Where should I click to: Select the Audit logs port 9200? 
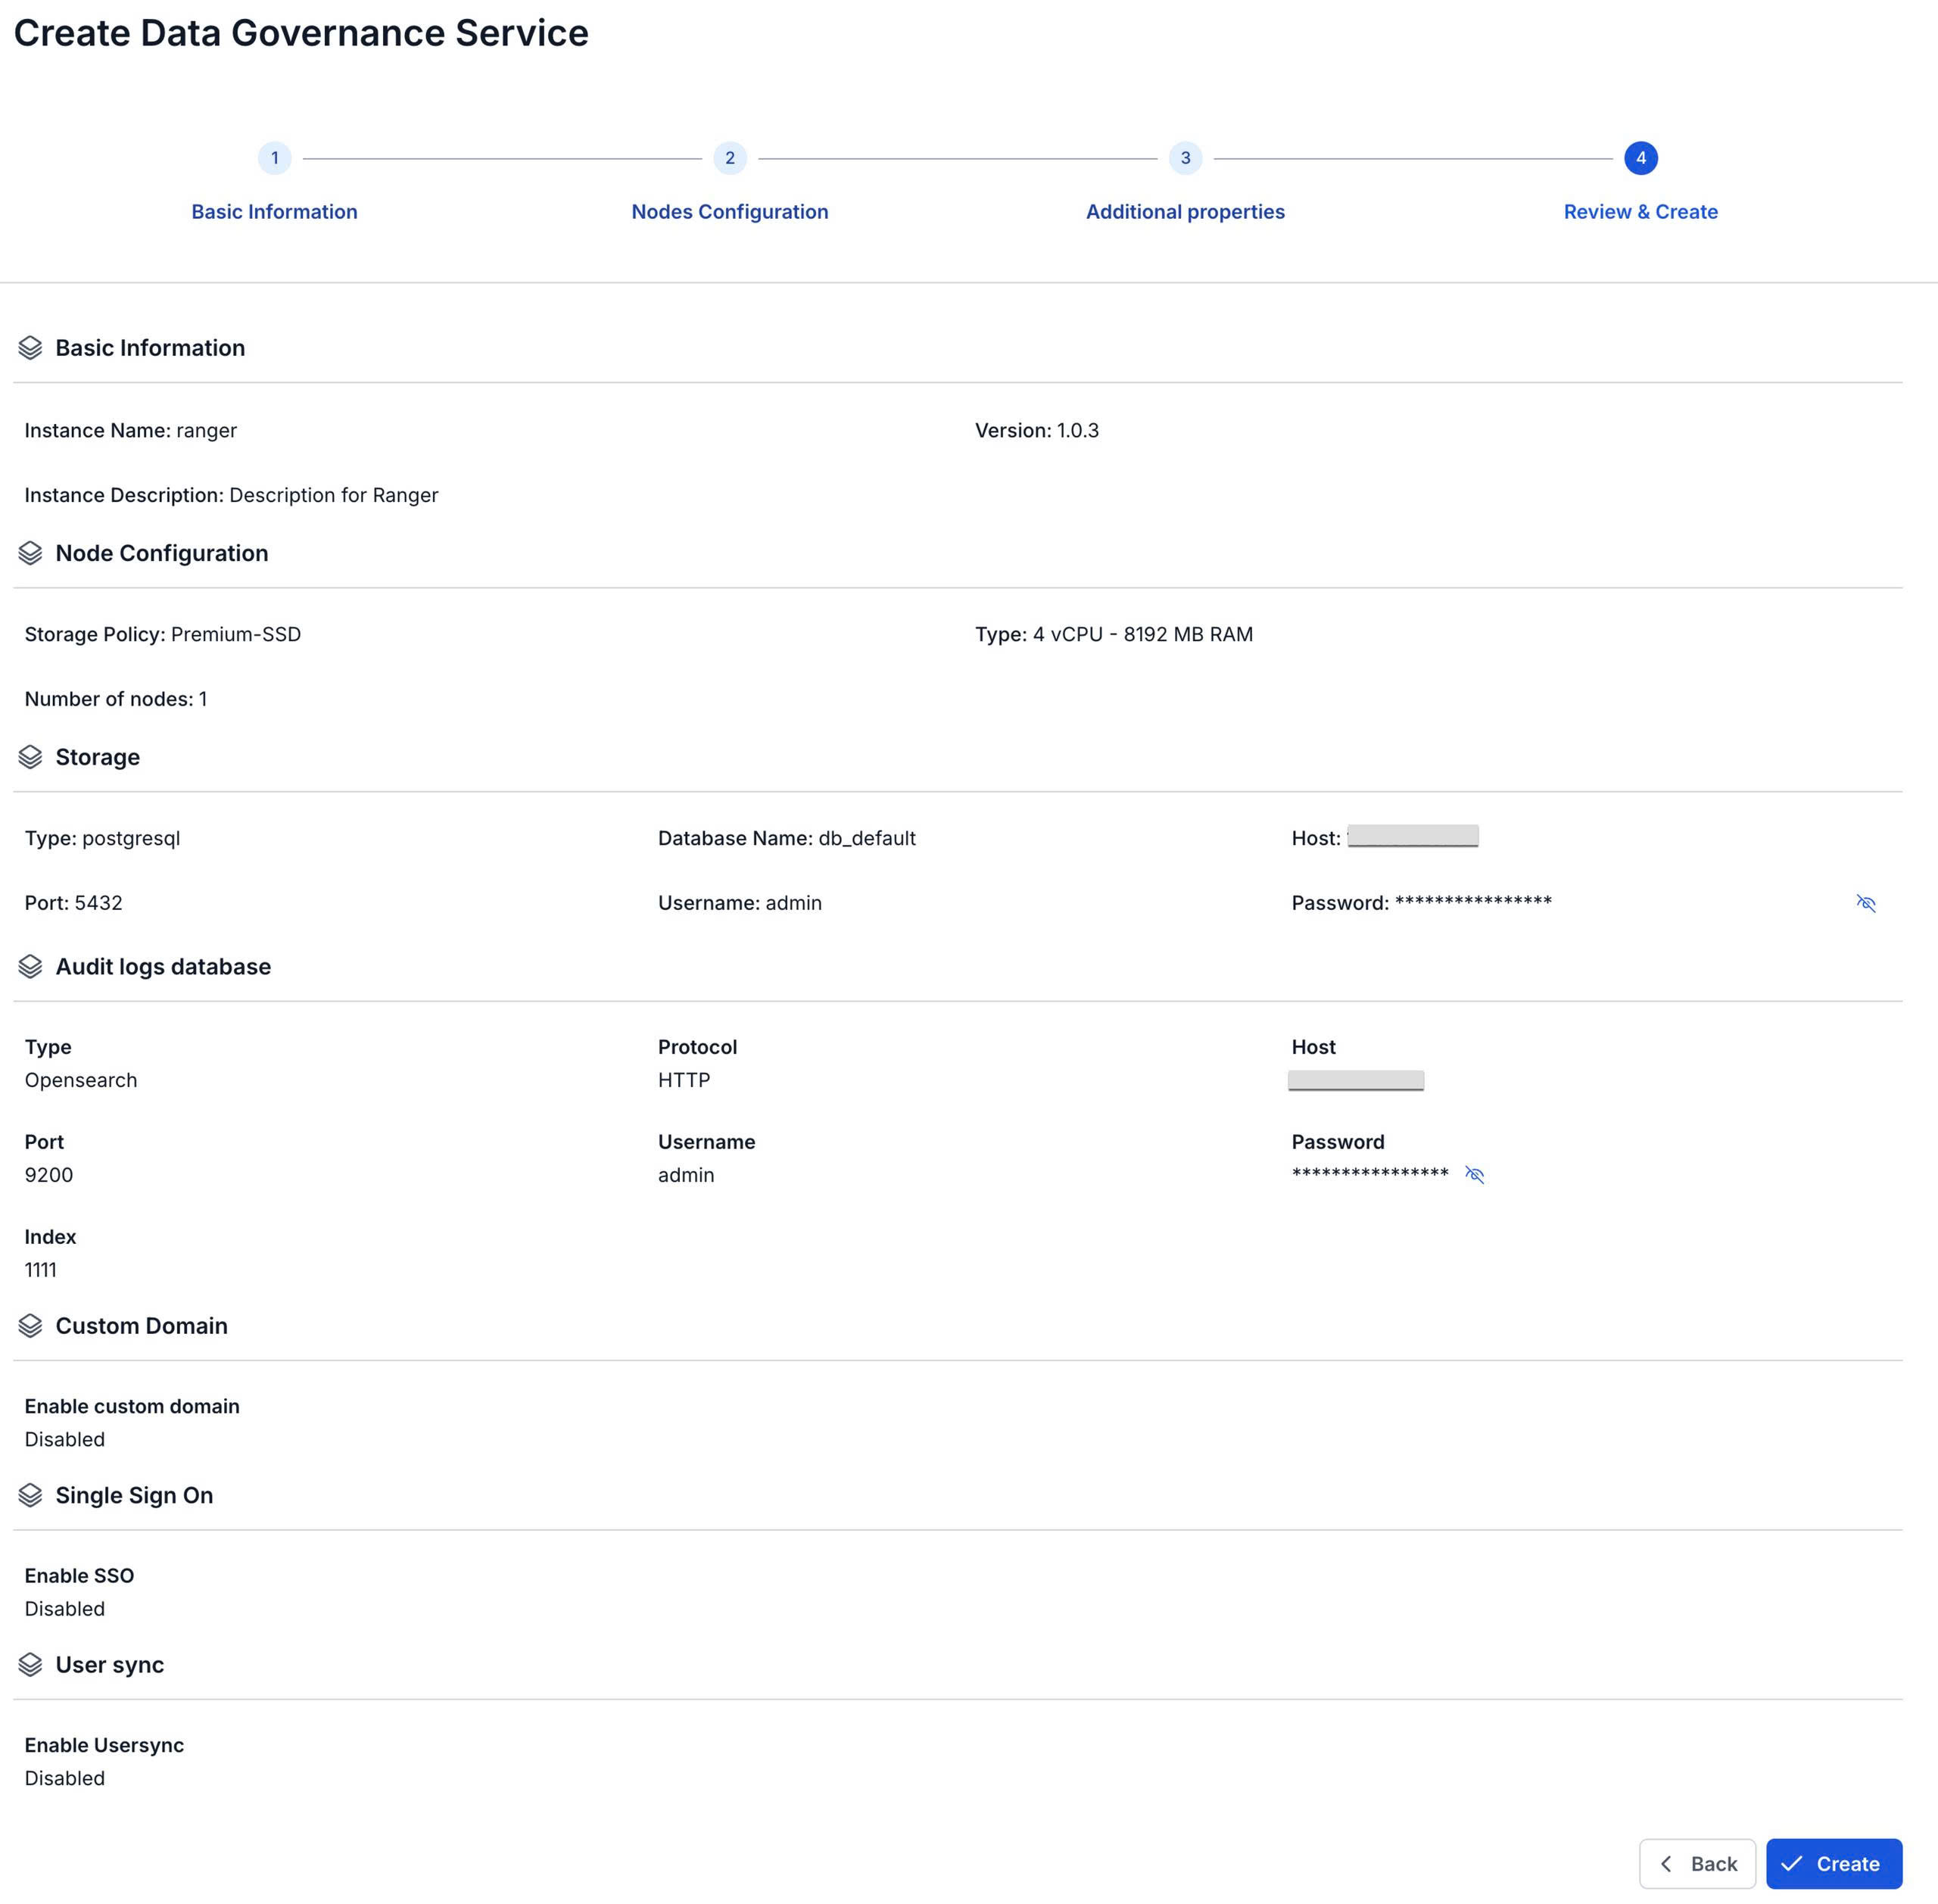tap(49, 1175)
